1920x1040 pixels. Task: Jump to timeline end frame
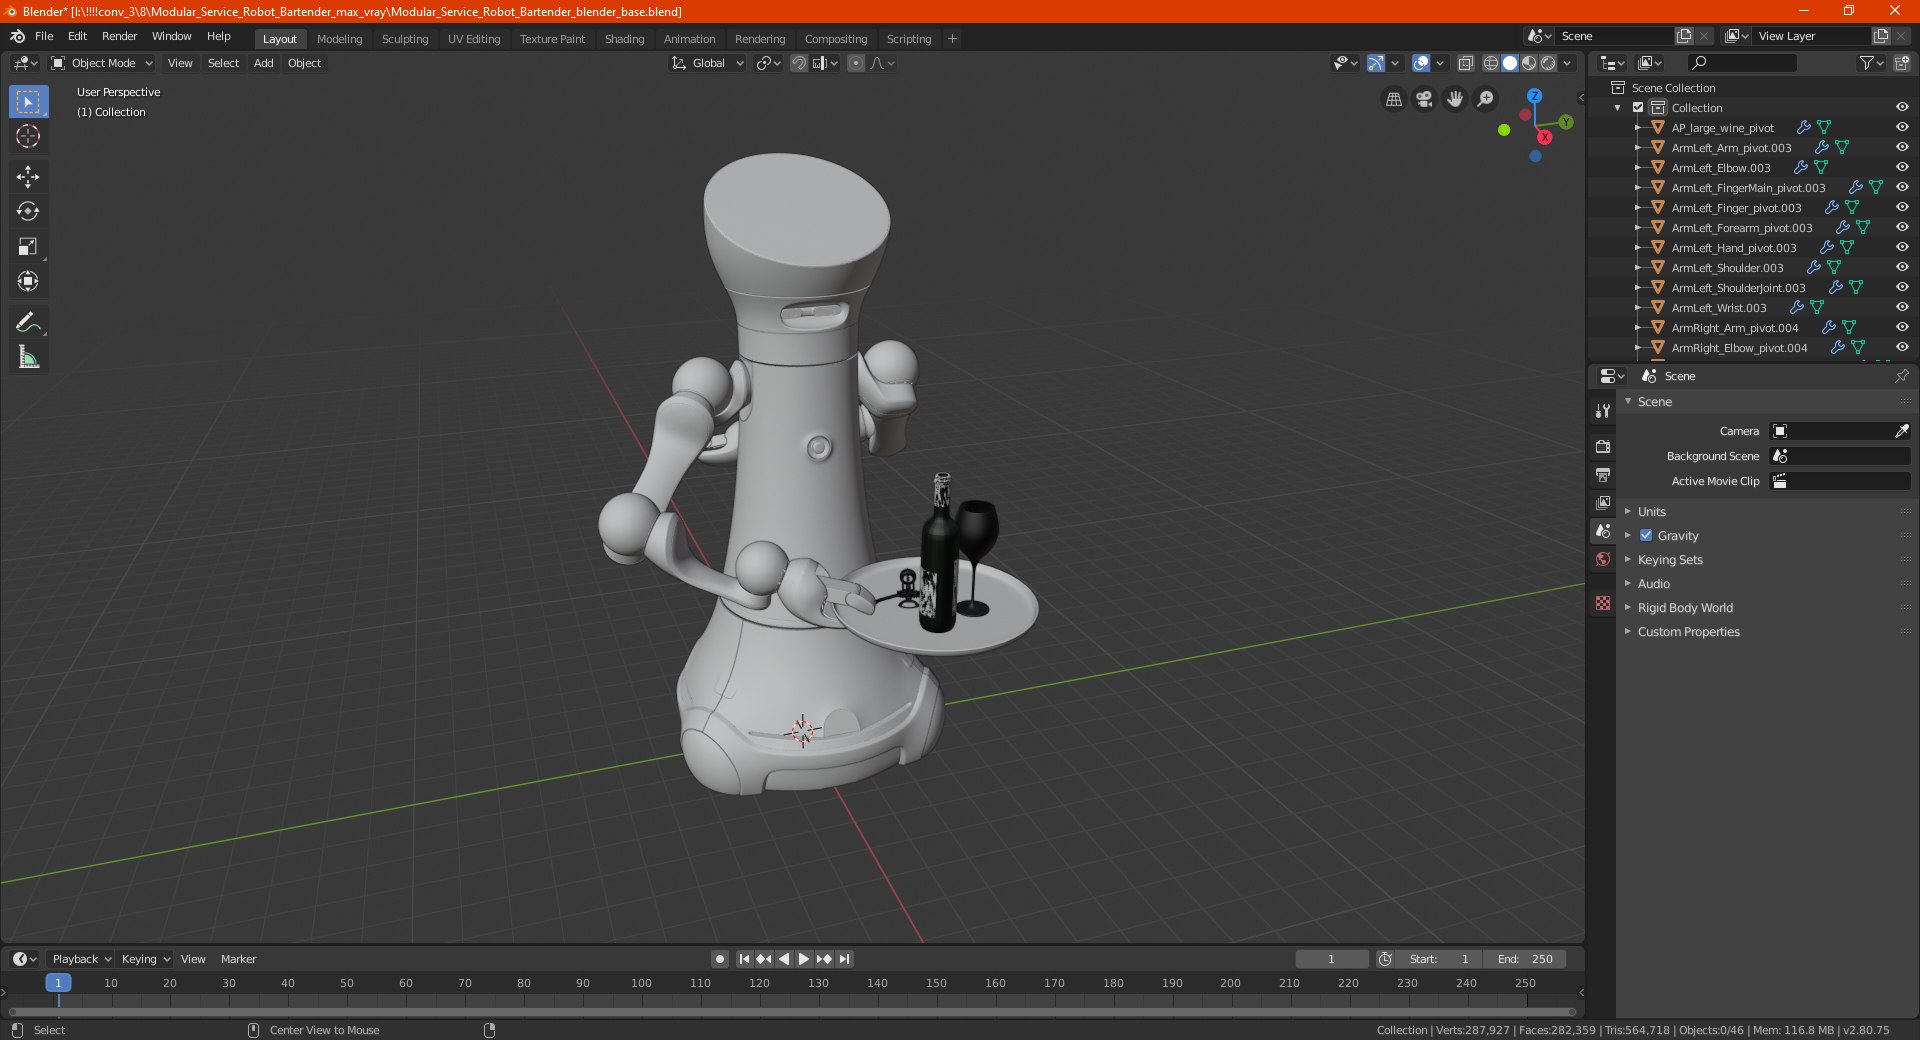click(844, 959)
